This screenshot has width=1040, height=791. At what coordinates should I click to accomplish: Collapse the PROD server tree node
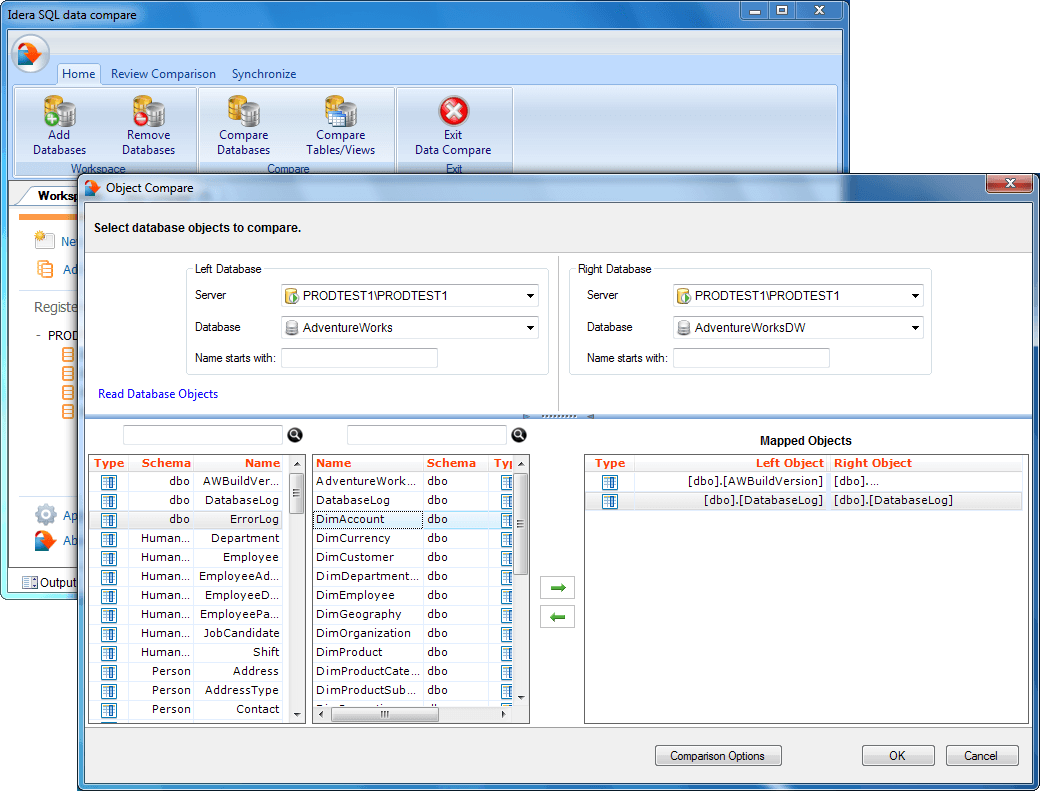(38, 335)
